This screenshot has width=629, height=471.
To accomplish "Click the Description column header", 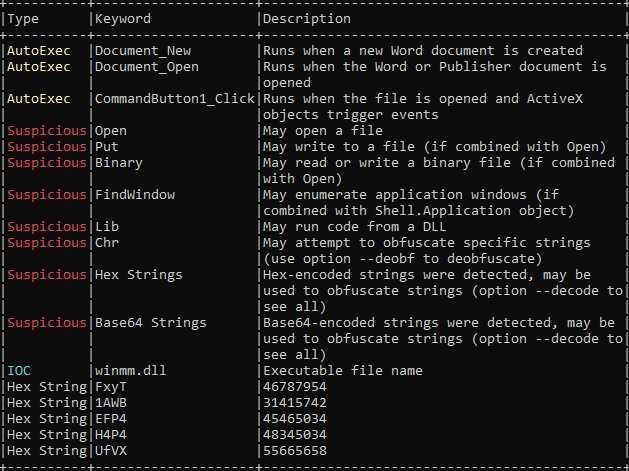I will (307, 19).
